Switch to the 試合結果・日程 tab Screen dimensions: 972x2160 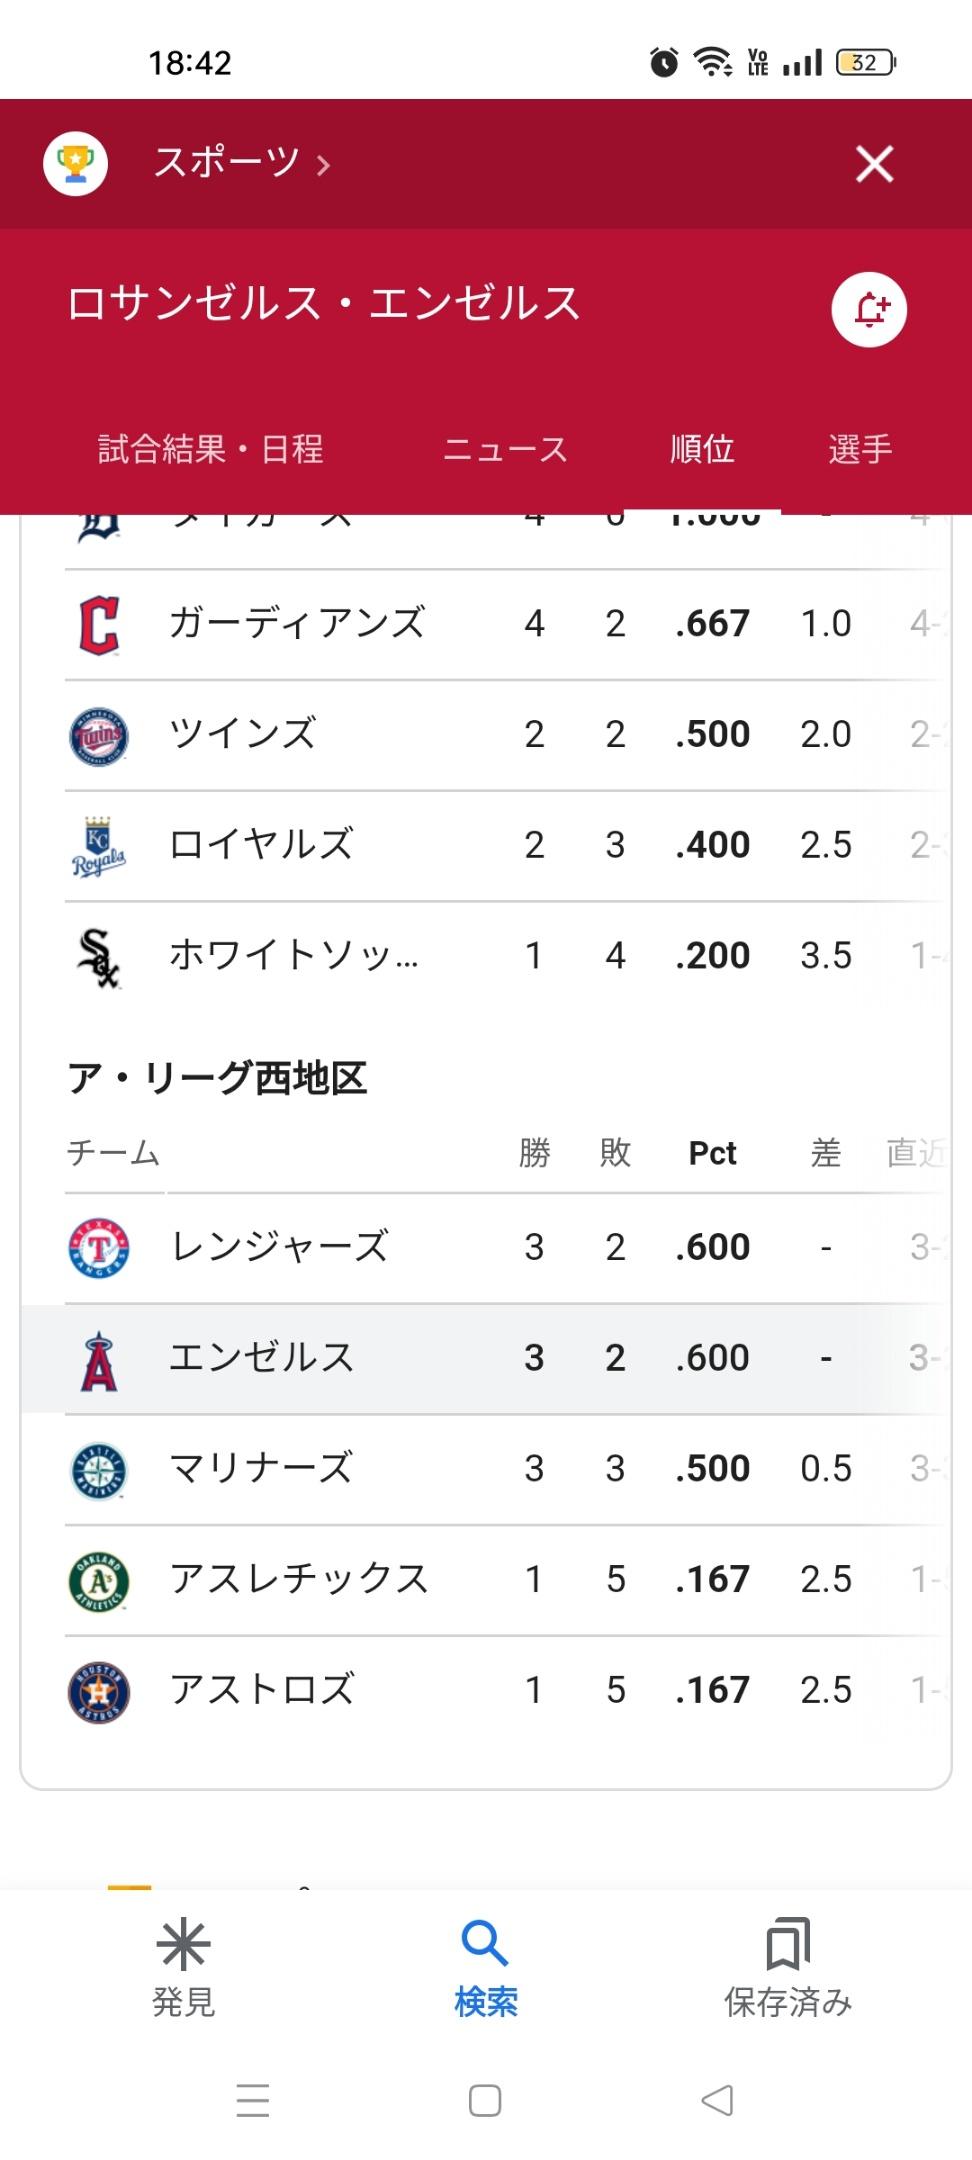click(211, 449)
